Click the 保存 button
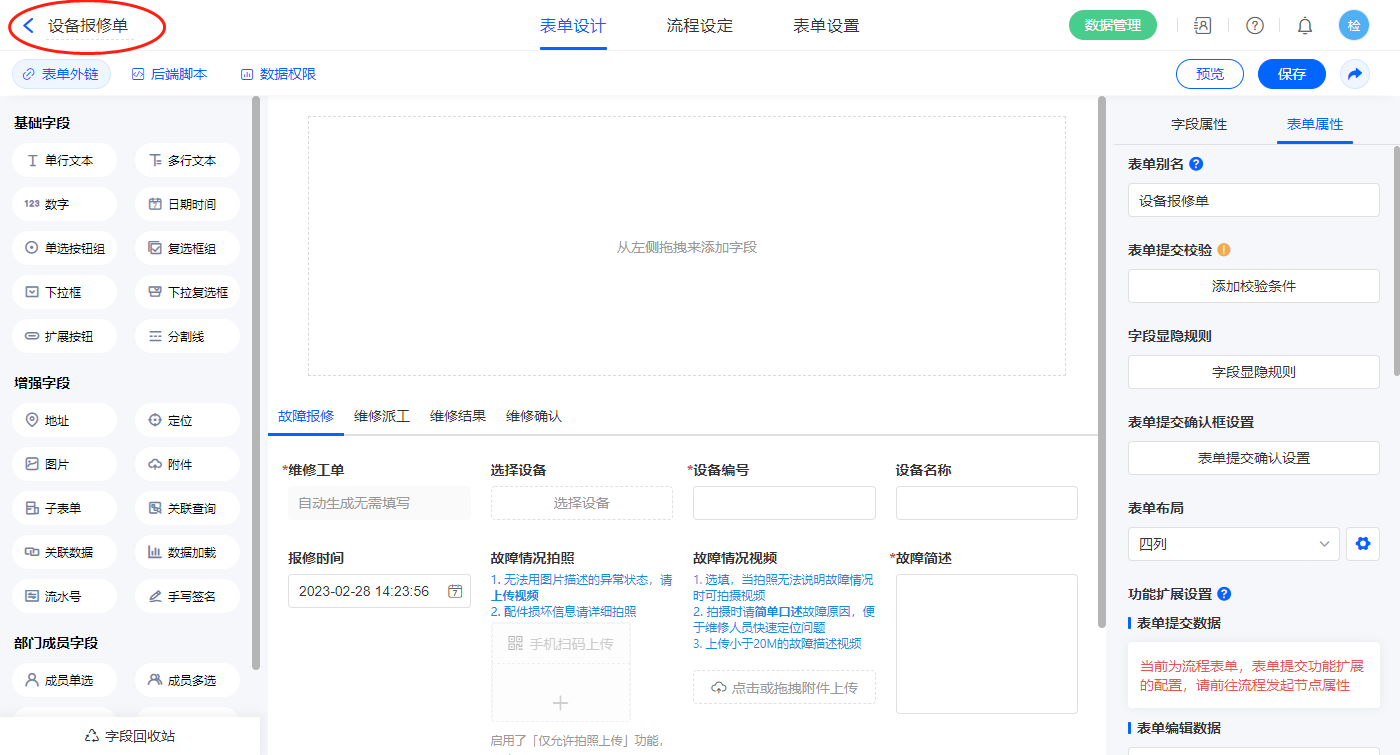Image resolution: width=1400 pixels, height=755 pixels. coord(1291,74)
